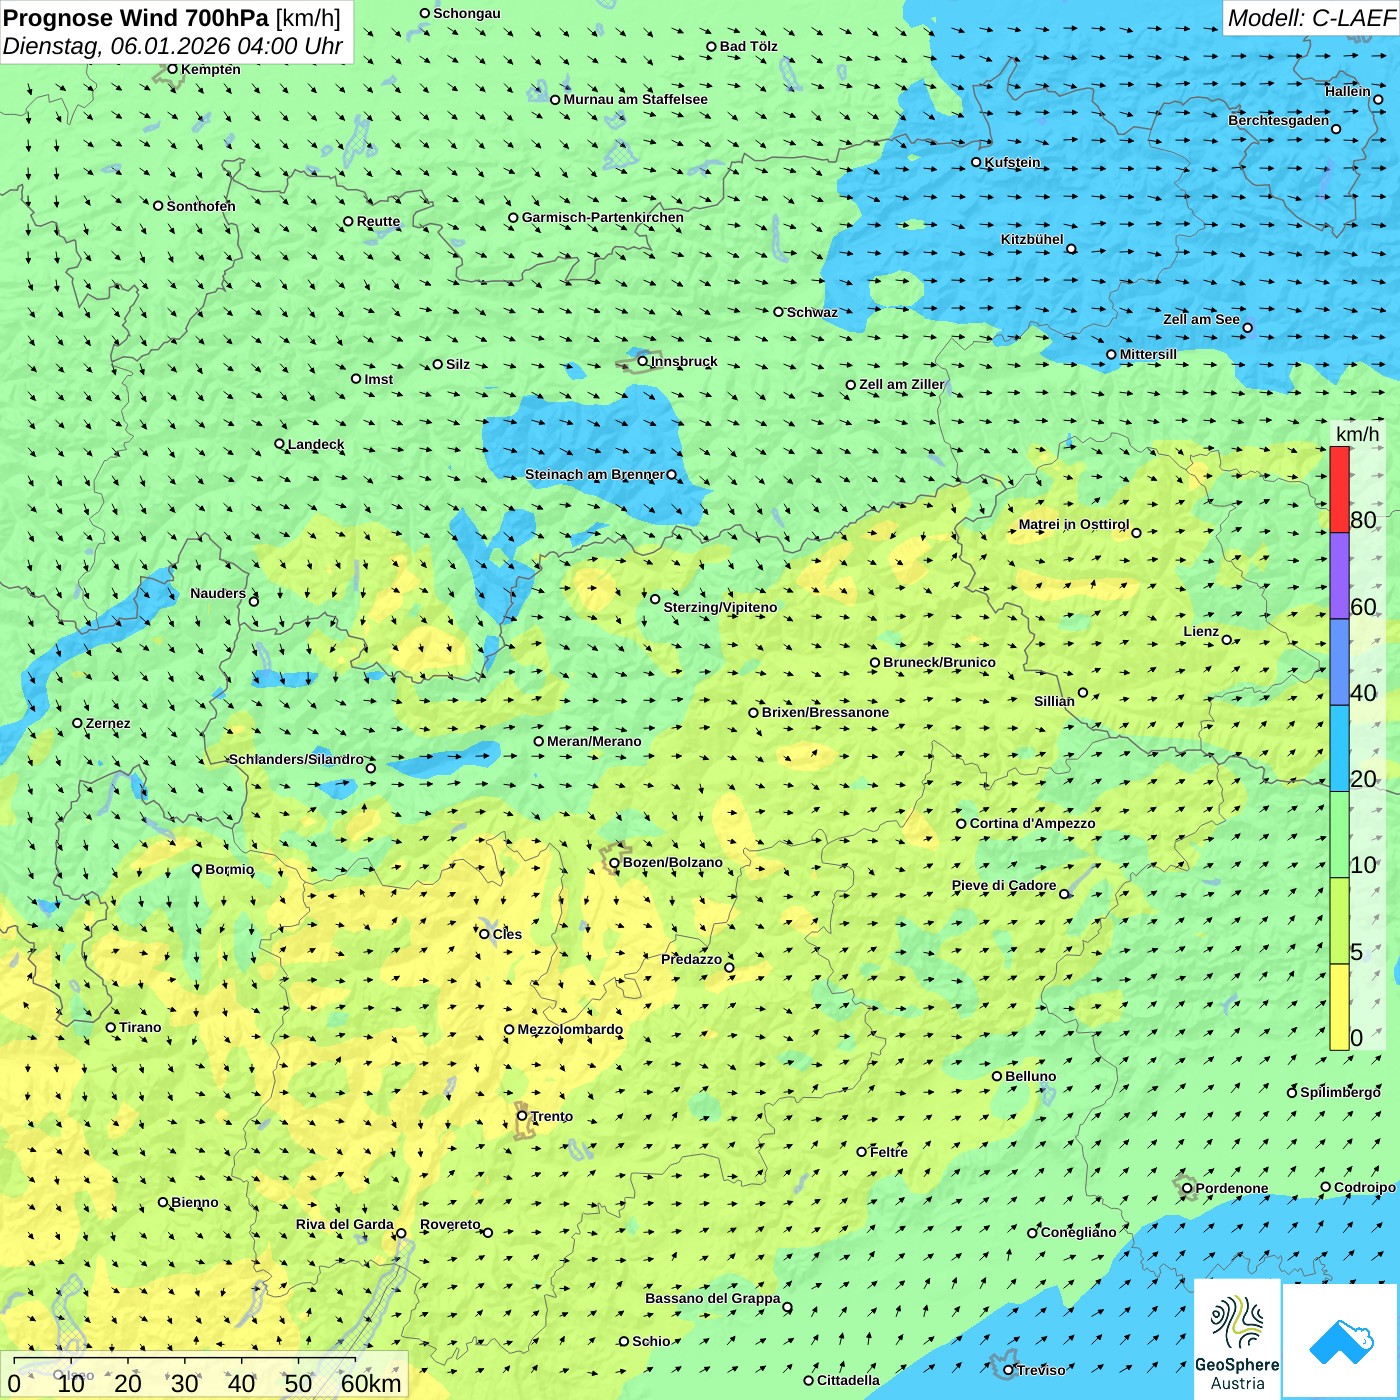Click the blue cloud logo in corner

pyautogui.click(x=1340, y=1341)
